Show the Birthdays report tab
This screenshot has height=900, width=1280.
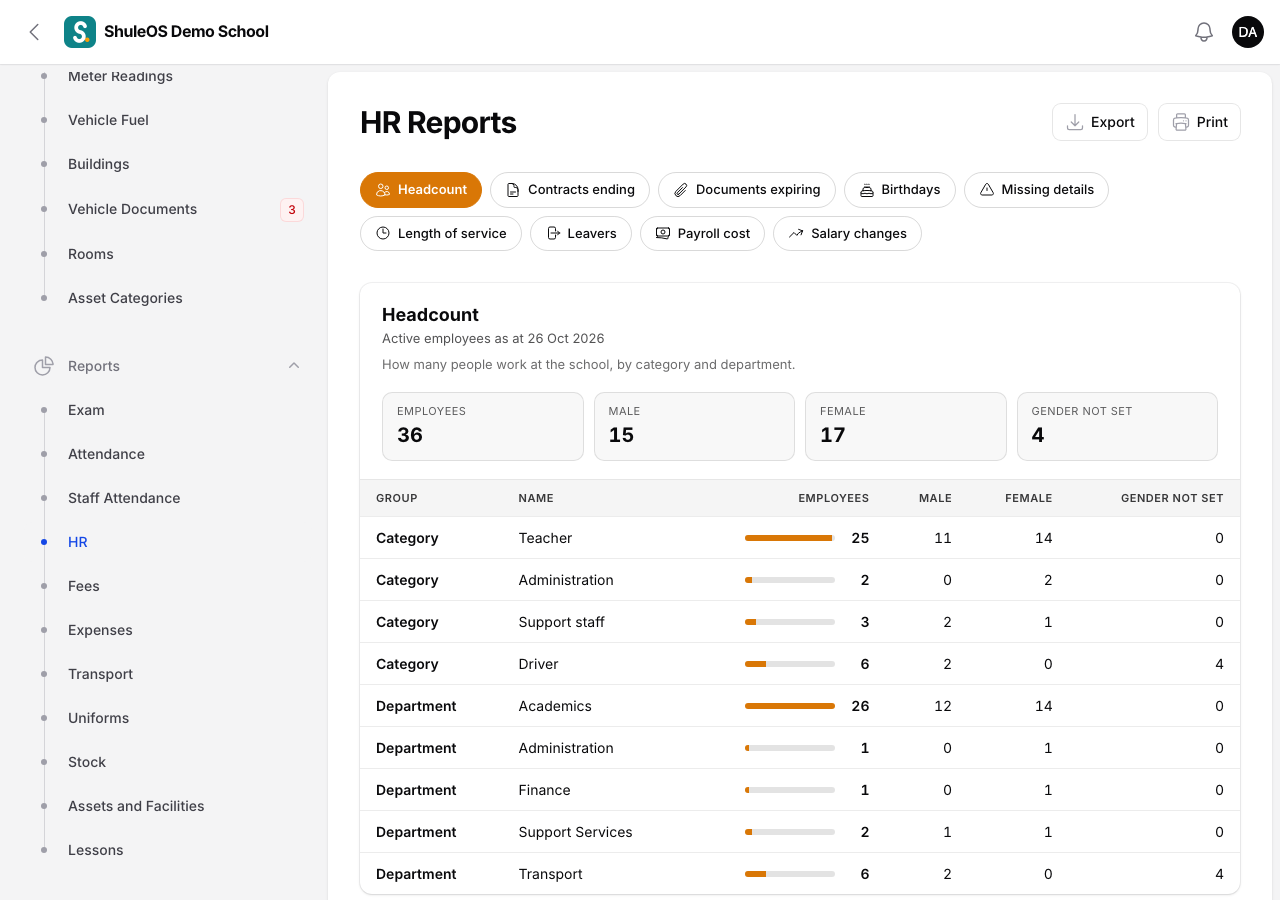(x=900, y=190)
